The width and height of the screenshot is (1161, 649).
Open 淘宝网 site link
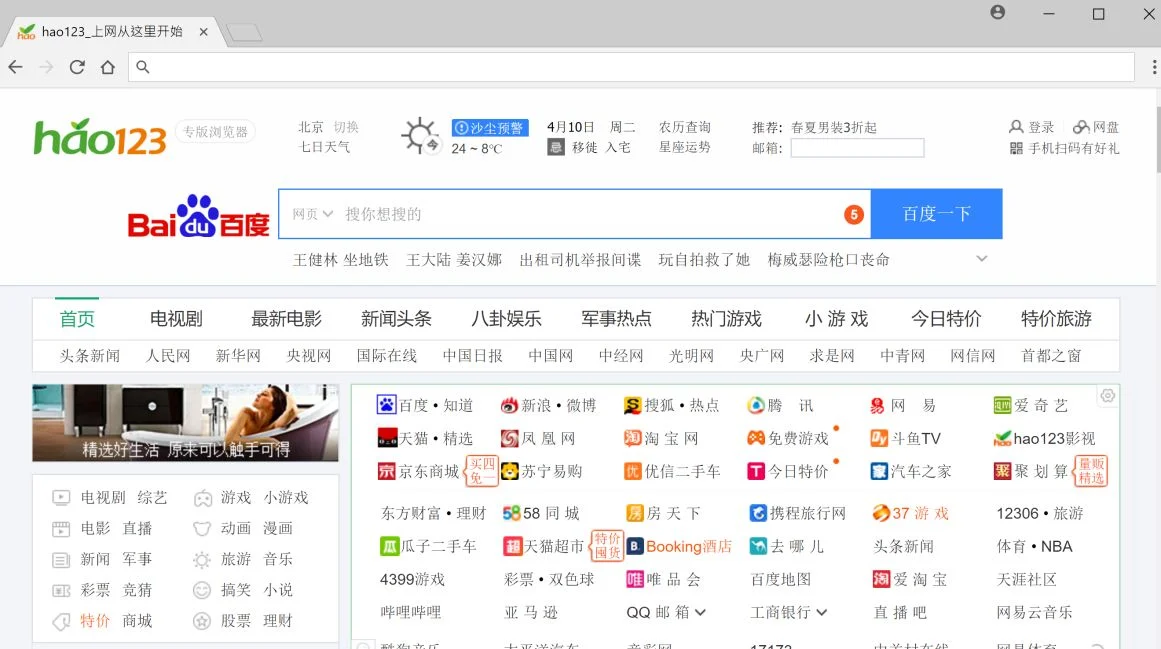coord(661,438)
